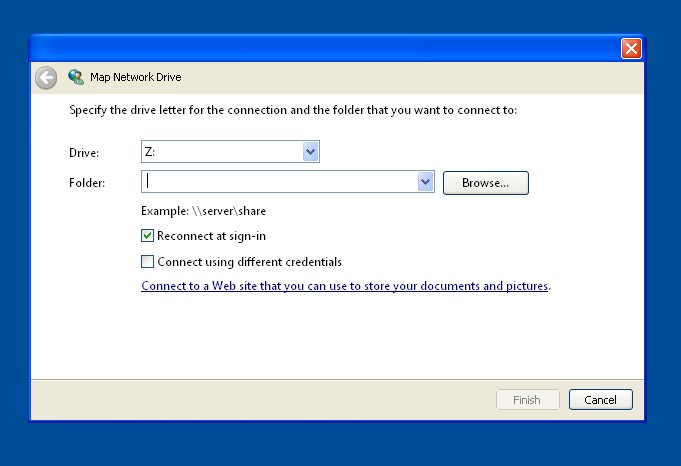Screen dimensions: 681x466
Task: Click into the Folder path text field
Action: point(280,182)
